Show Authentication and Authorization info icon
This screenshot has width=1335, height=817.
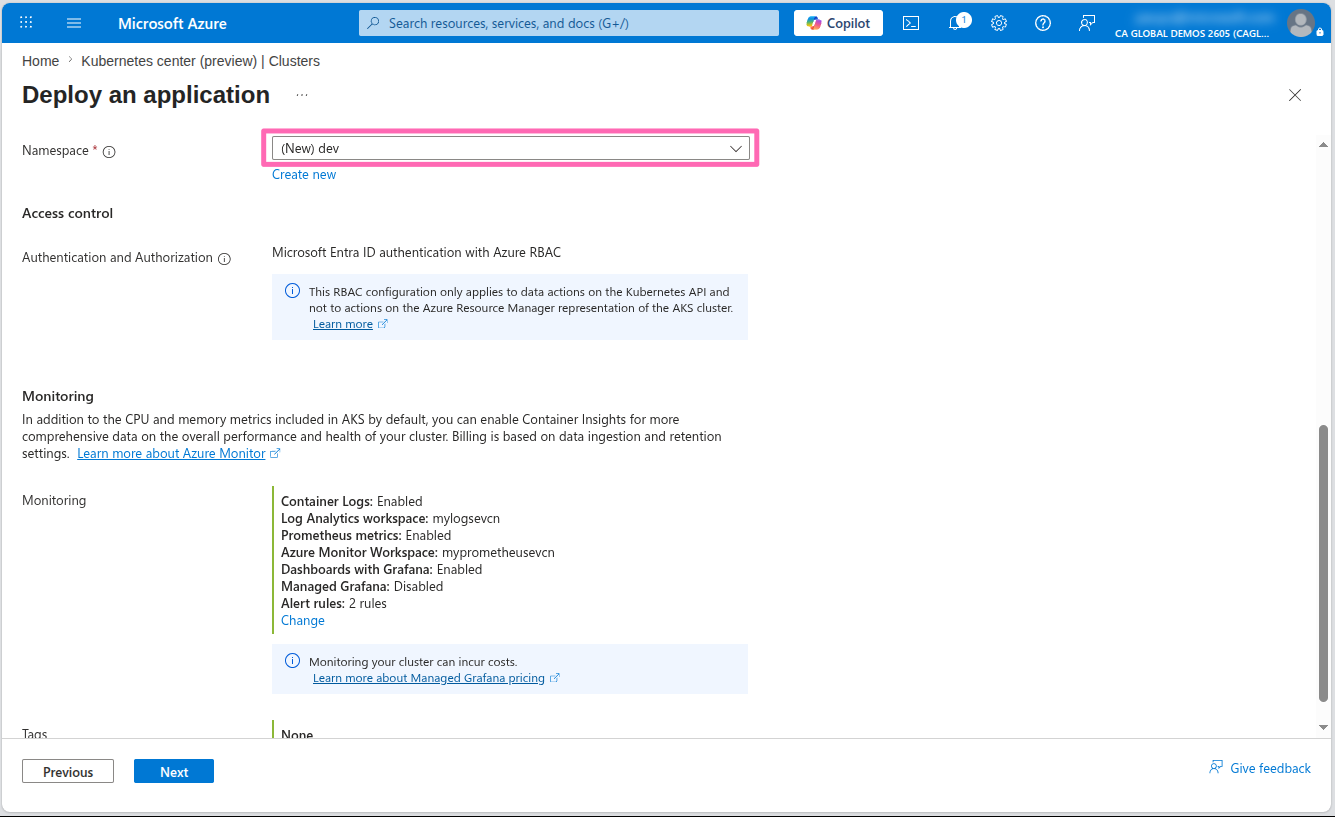pos(225,258)
